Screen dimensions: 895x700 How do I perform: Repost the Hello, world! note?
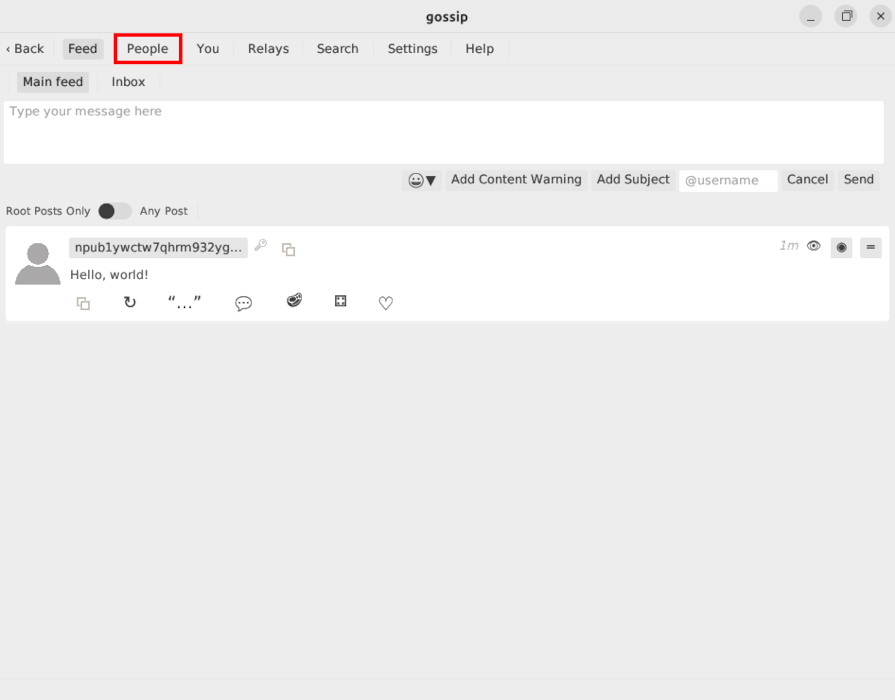(130, 302)
